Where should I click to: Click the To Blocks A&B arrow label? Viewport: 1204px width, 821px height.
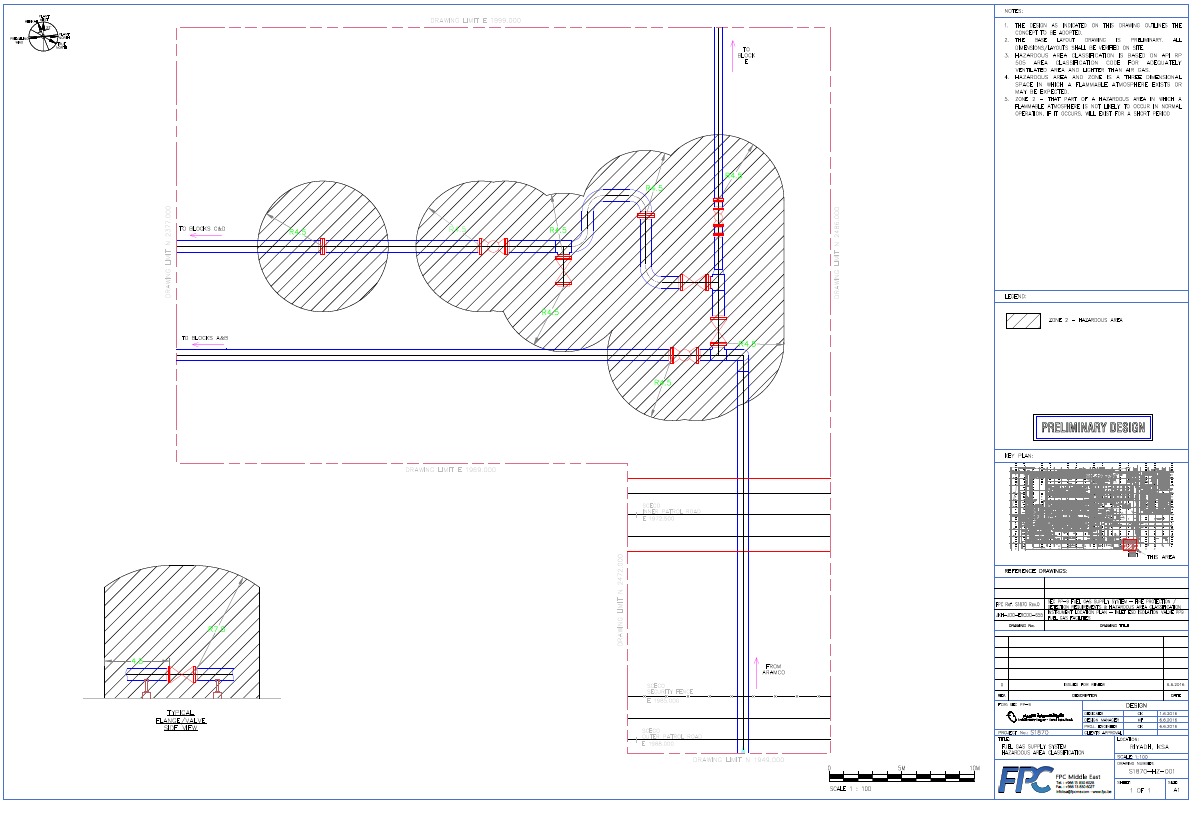point(205,339)
